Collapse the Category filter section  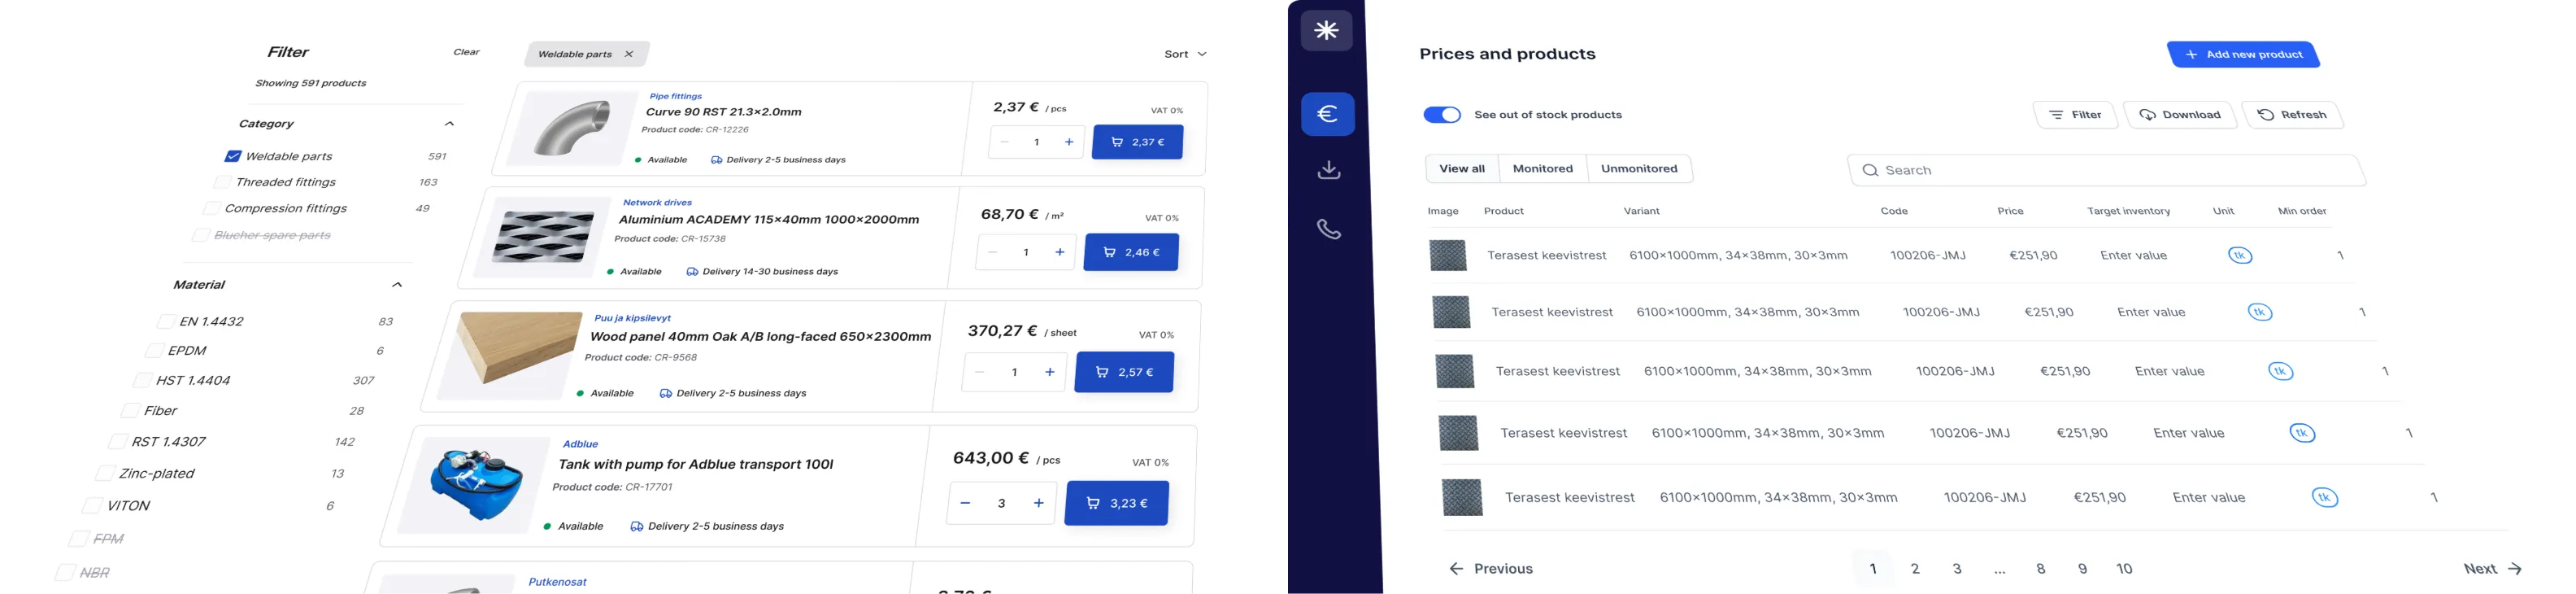click(449, 124)
